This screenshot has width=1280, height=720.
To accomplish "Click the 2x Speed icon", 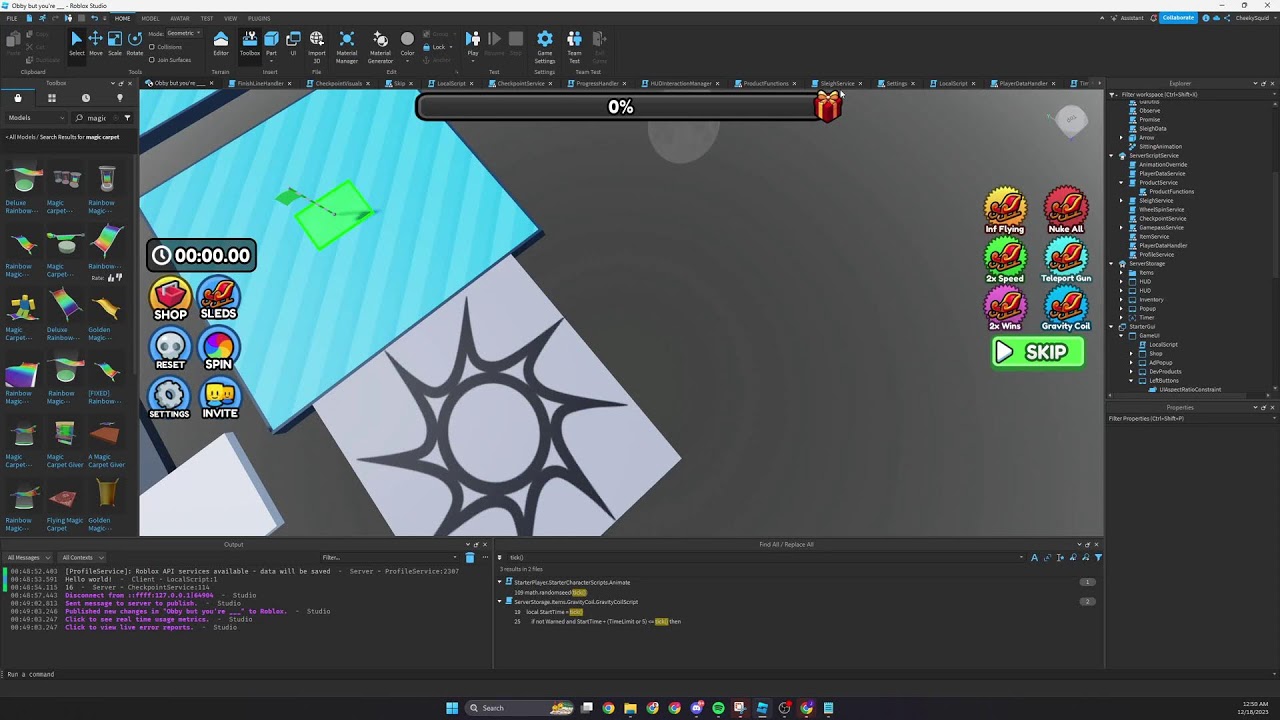I will 1005,261.
